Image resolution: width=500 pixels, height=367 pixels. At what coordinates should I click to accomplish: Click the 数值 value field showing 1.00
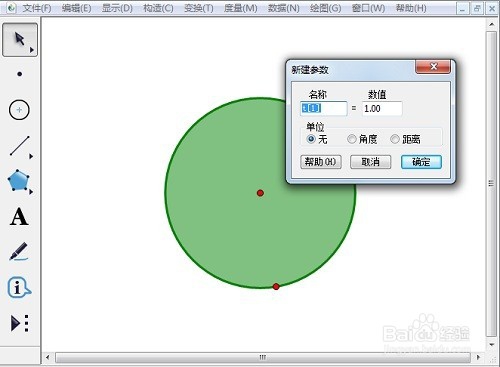pyautogui.click(x=382, y=109)
